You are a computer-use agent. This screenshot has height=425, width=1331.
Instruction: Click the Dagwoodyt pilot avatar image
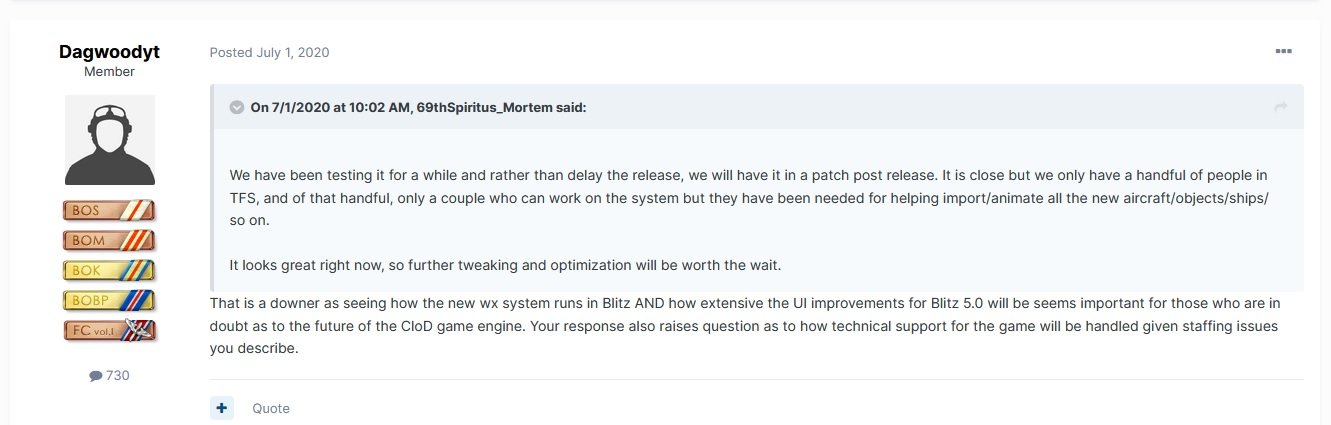[x=110, y=140]
